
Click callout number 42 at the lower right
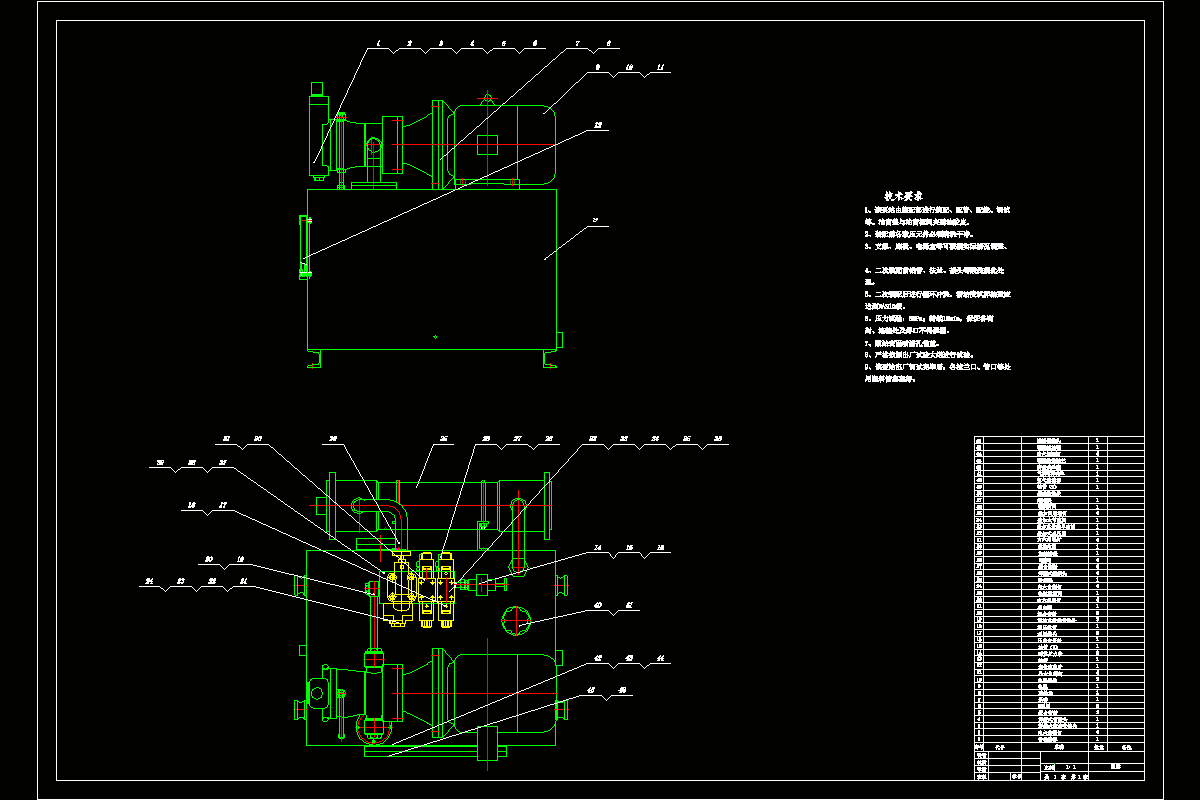pos(598,659)
